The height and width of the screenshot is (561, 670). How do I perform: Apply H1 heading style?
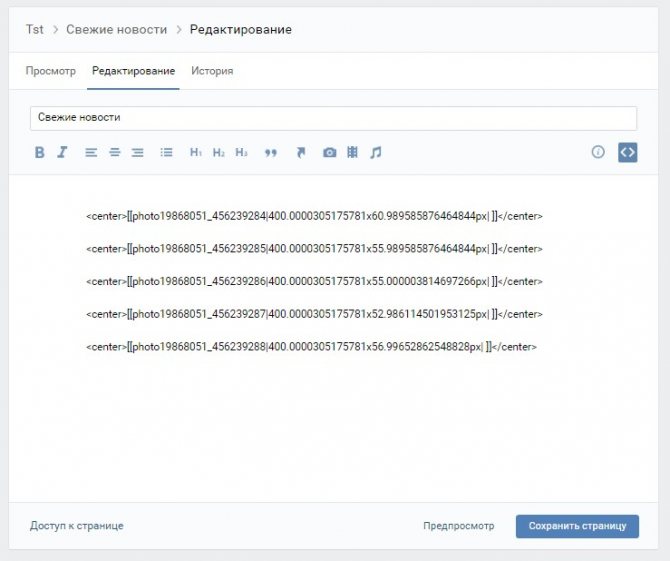[196, 152]
